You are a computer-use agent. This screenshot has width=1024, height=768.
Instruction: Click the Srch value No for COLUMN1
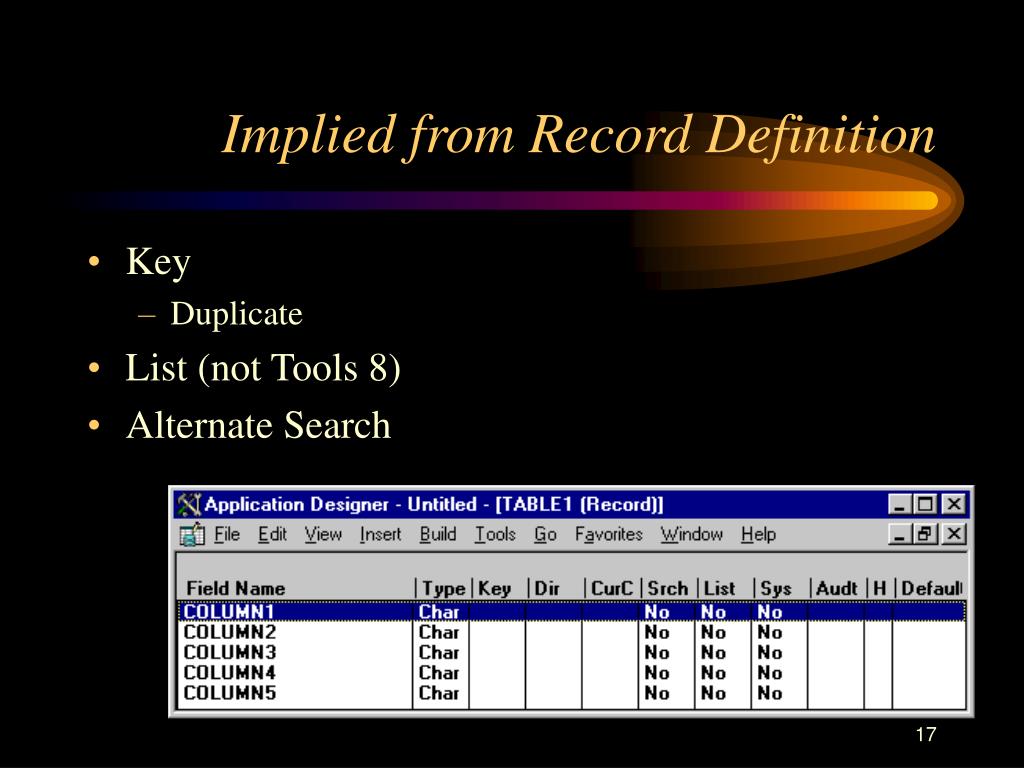click(656, 612)
